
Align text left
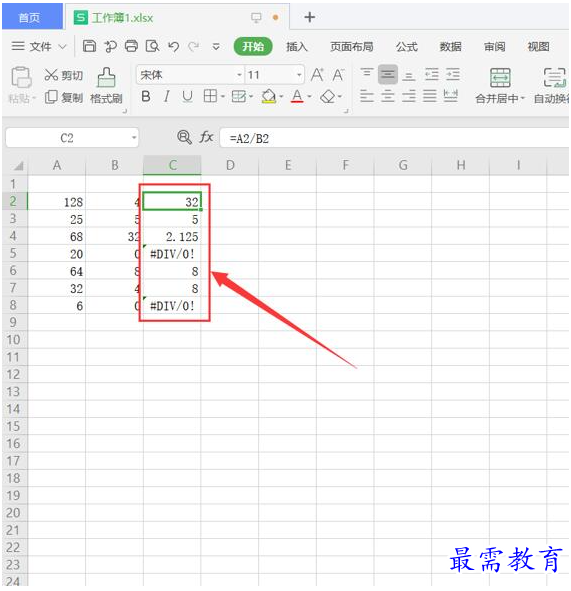tap(366, 96)
